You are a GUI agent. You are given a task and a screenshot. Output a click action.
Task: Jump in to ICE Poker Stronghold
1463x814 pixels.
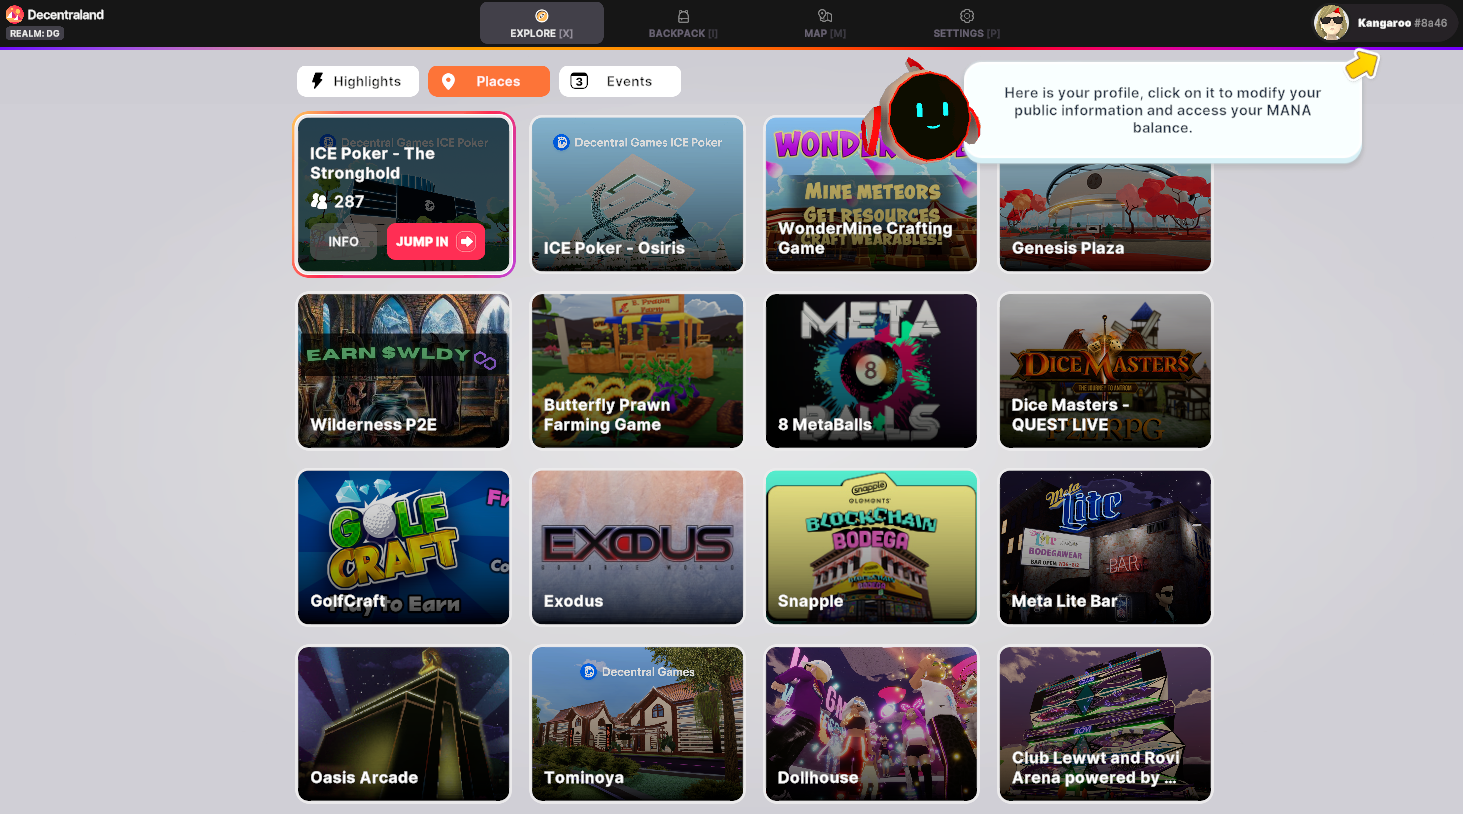(x=436, y=241)
